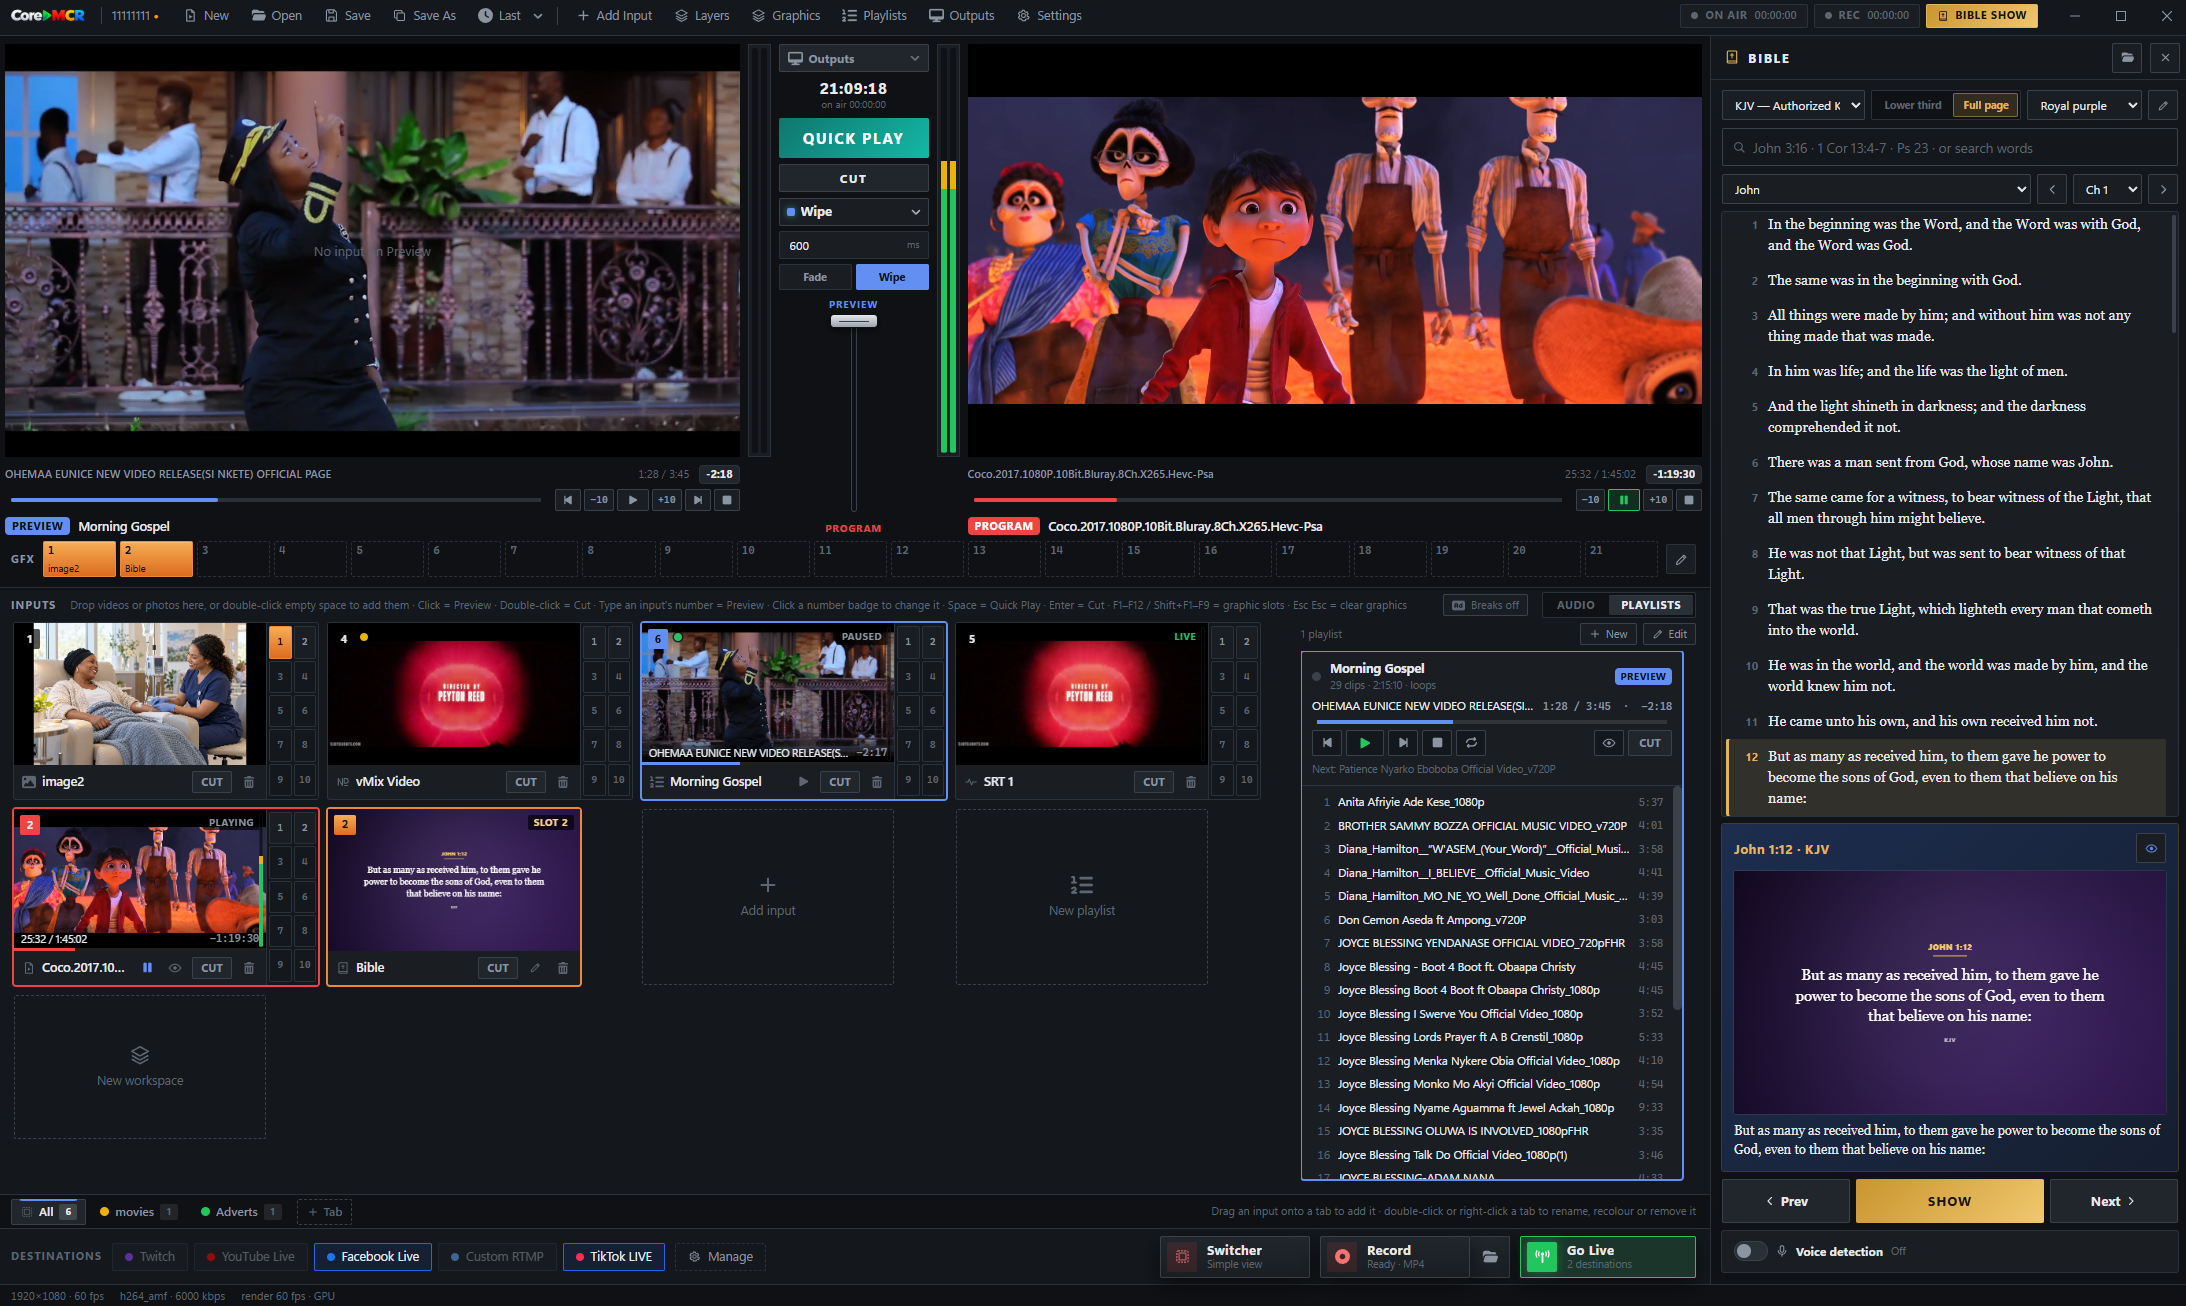The image size is (2186, 1306).
Task: Open the Wipe transition dropdown
Action: coord(853,211)
